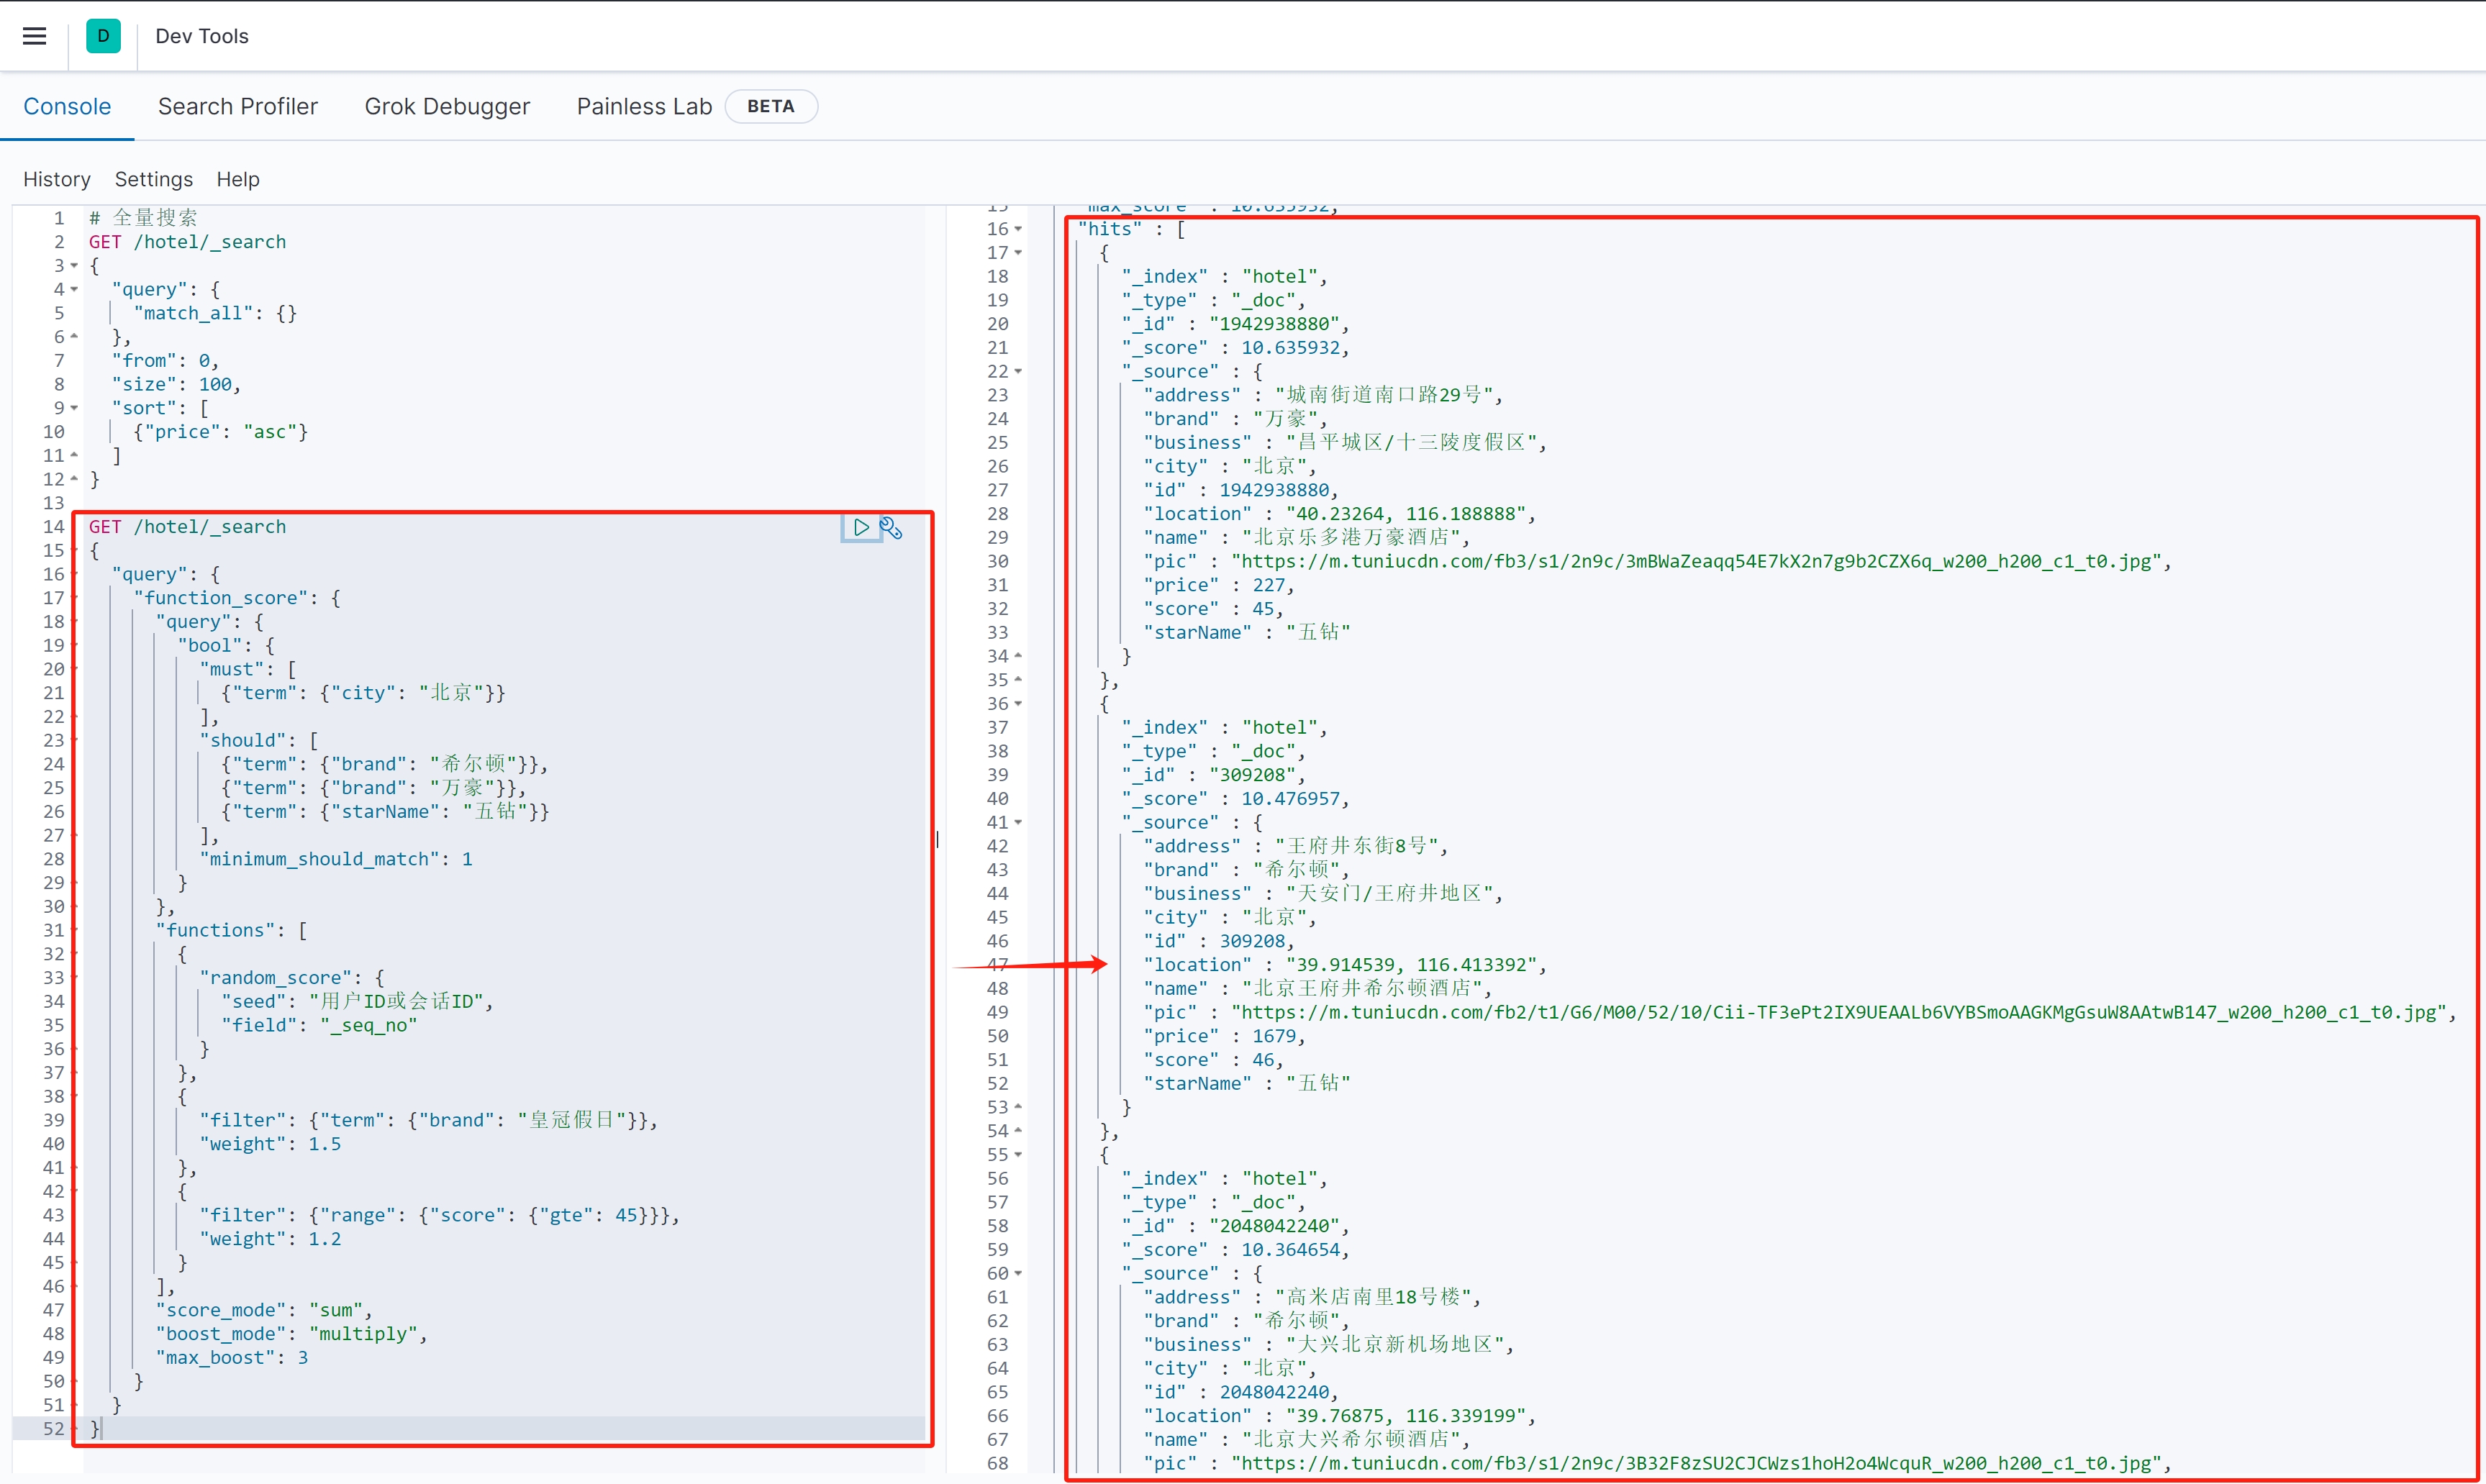
Task: Click the 3mBWaZeaqq54E7kX2n7g9b2CZX6q pic URL line
Action: (1657, 561)
